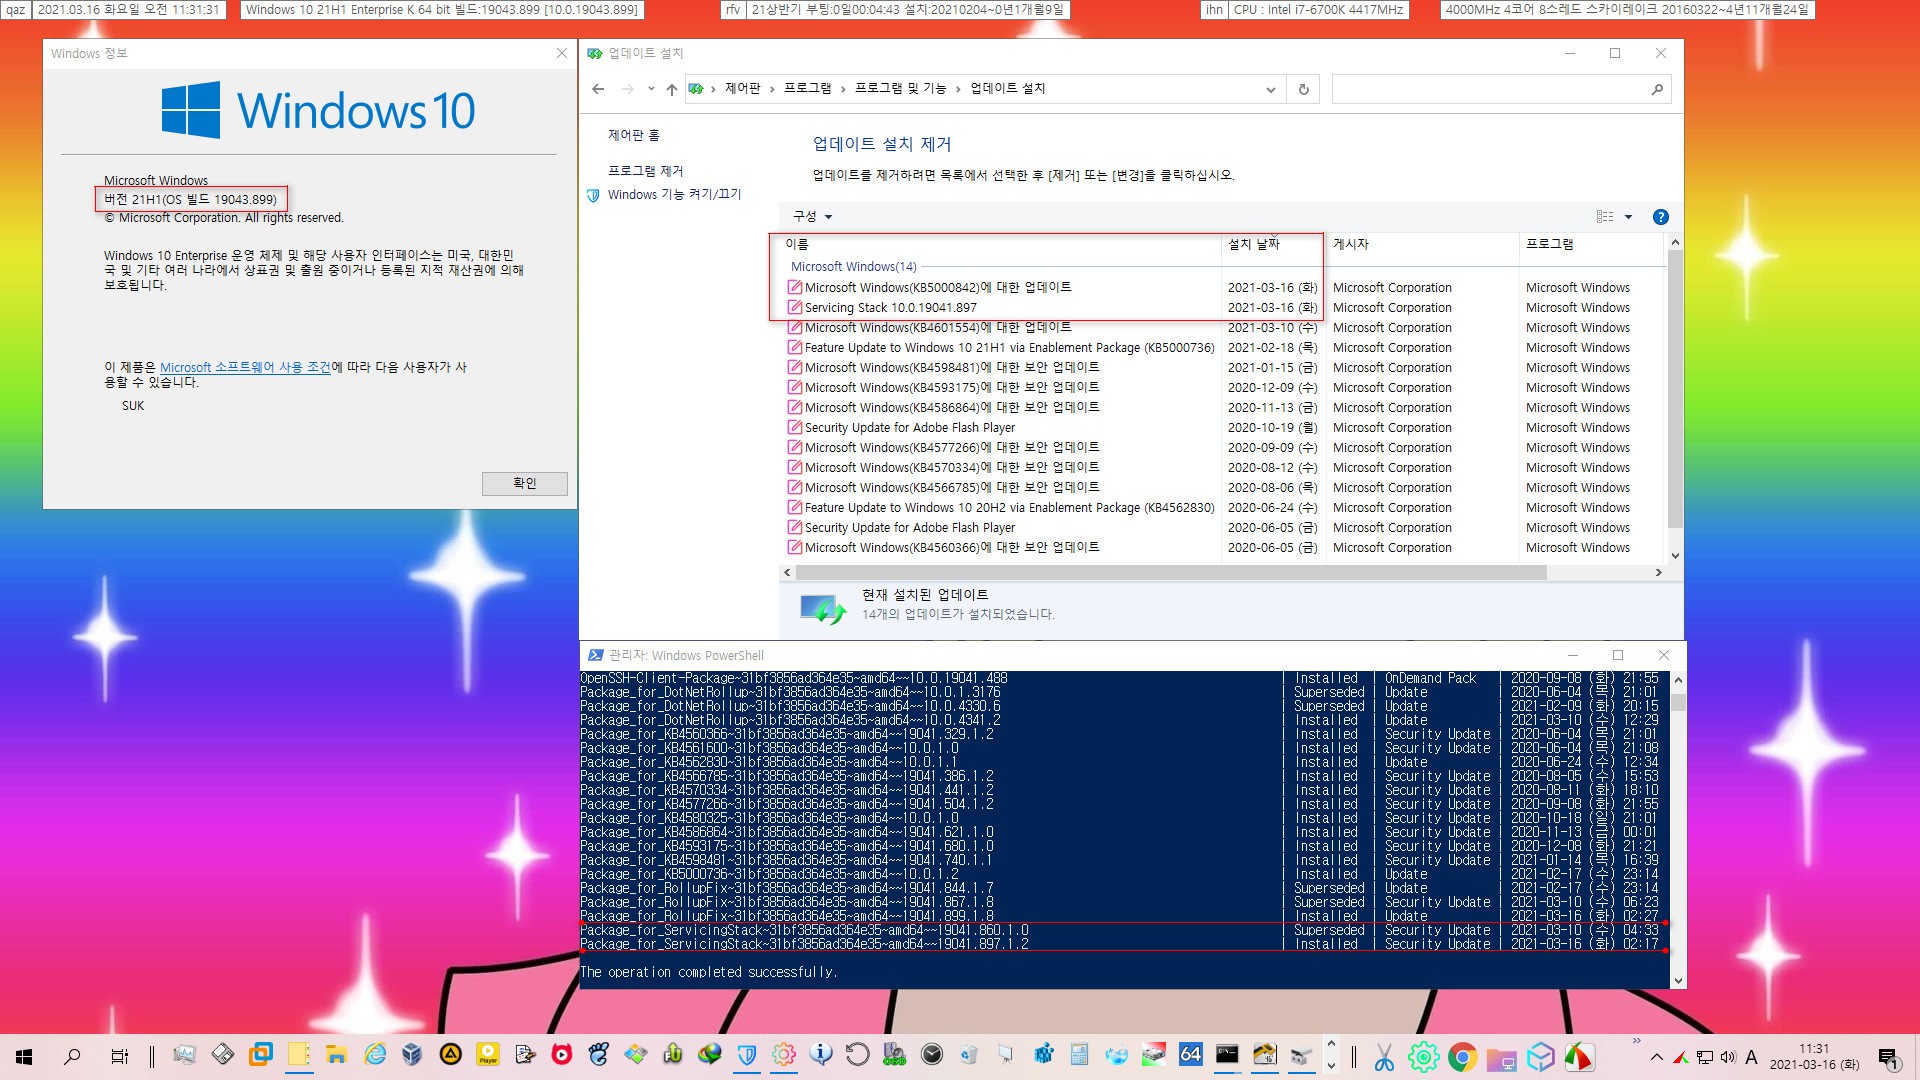1920x1080 pixels.
Task: Go up one level with the Up arrow
Action: [x=671, y=89]
